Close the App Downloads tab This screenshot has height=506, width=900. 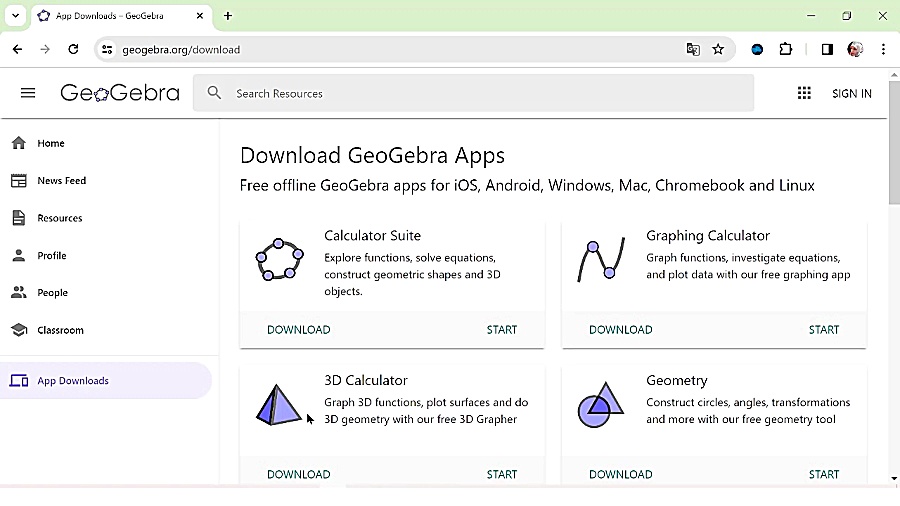[200, 15]
